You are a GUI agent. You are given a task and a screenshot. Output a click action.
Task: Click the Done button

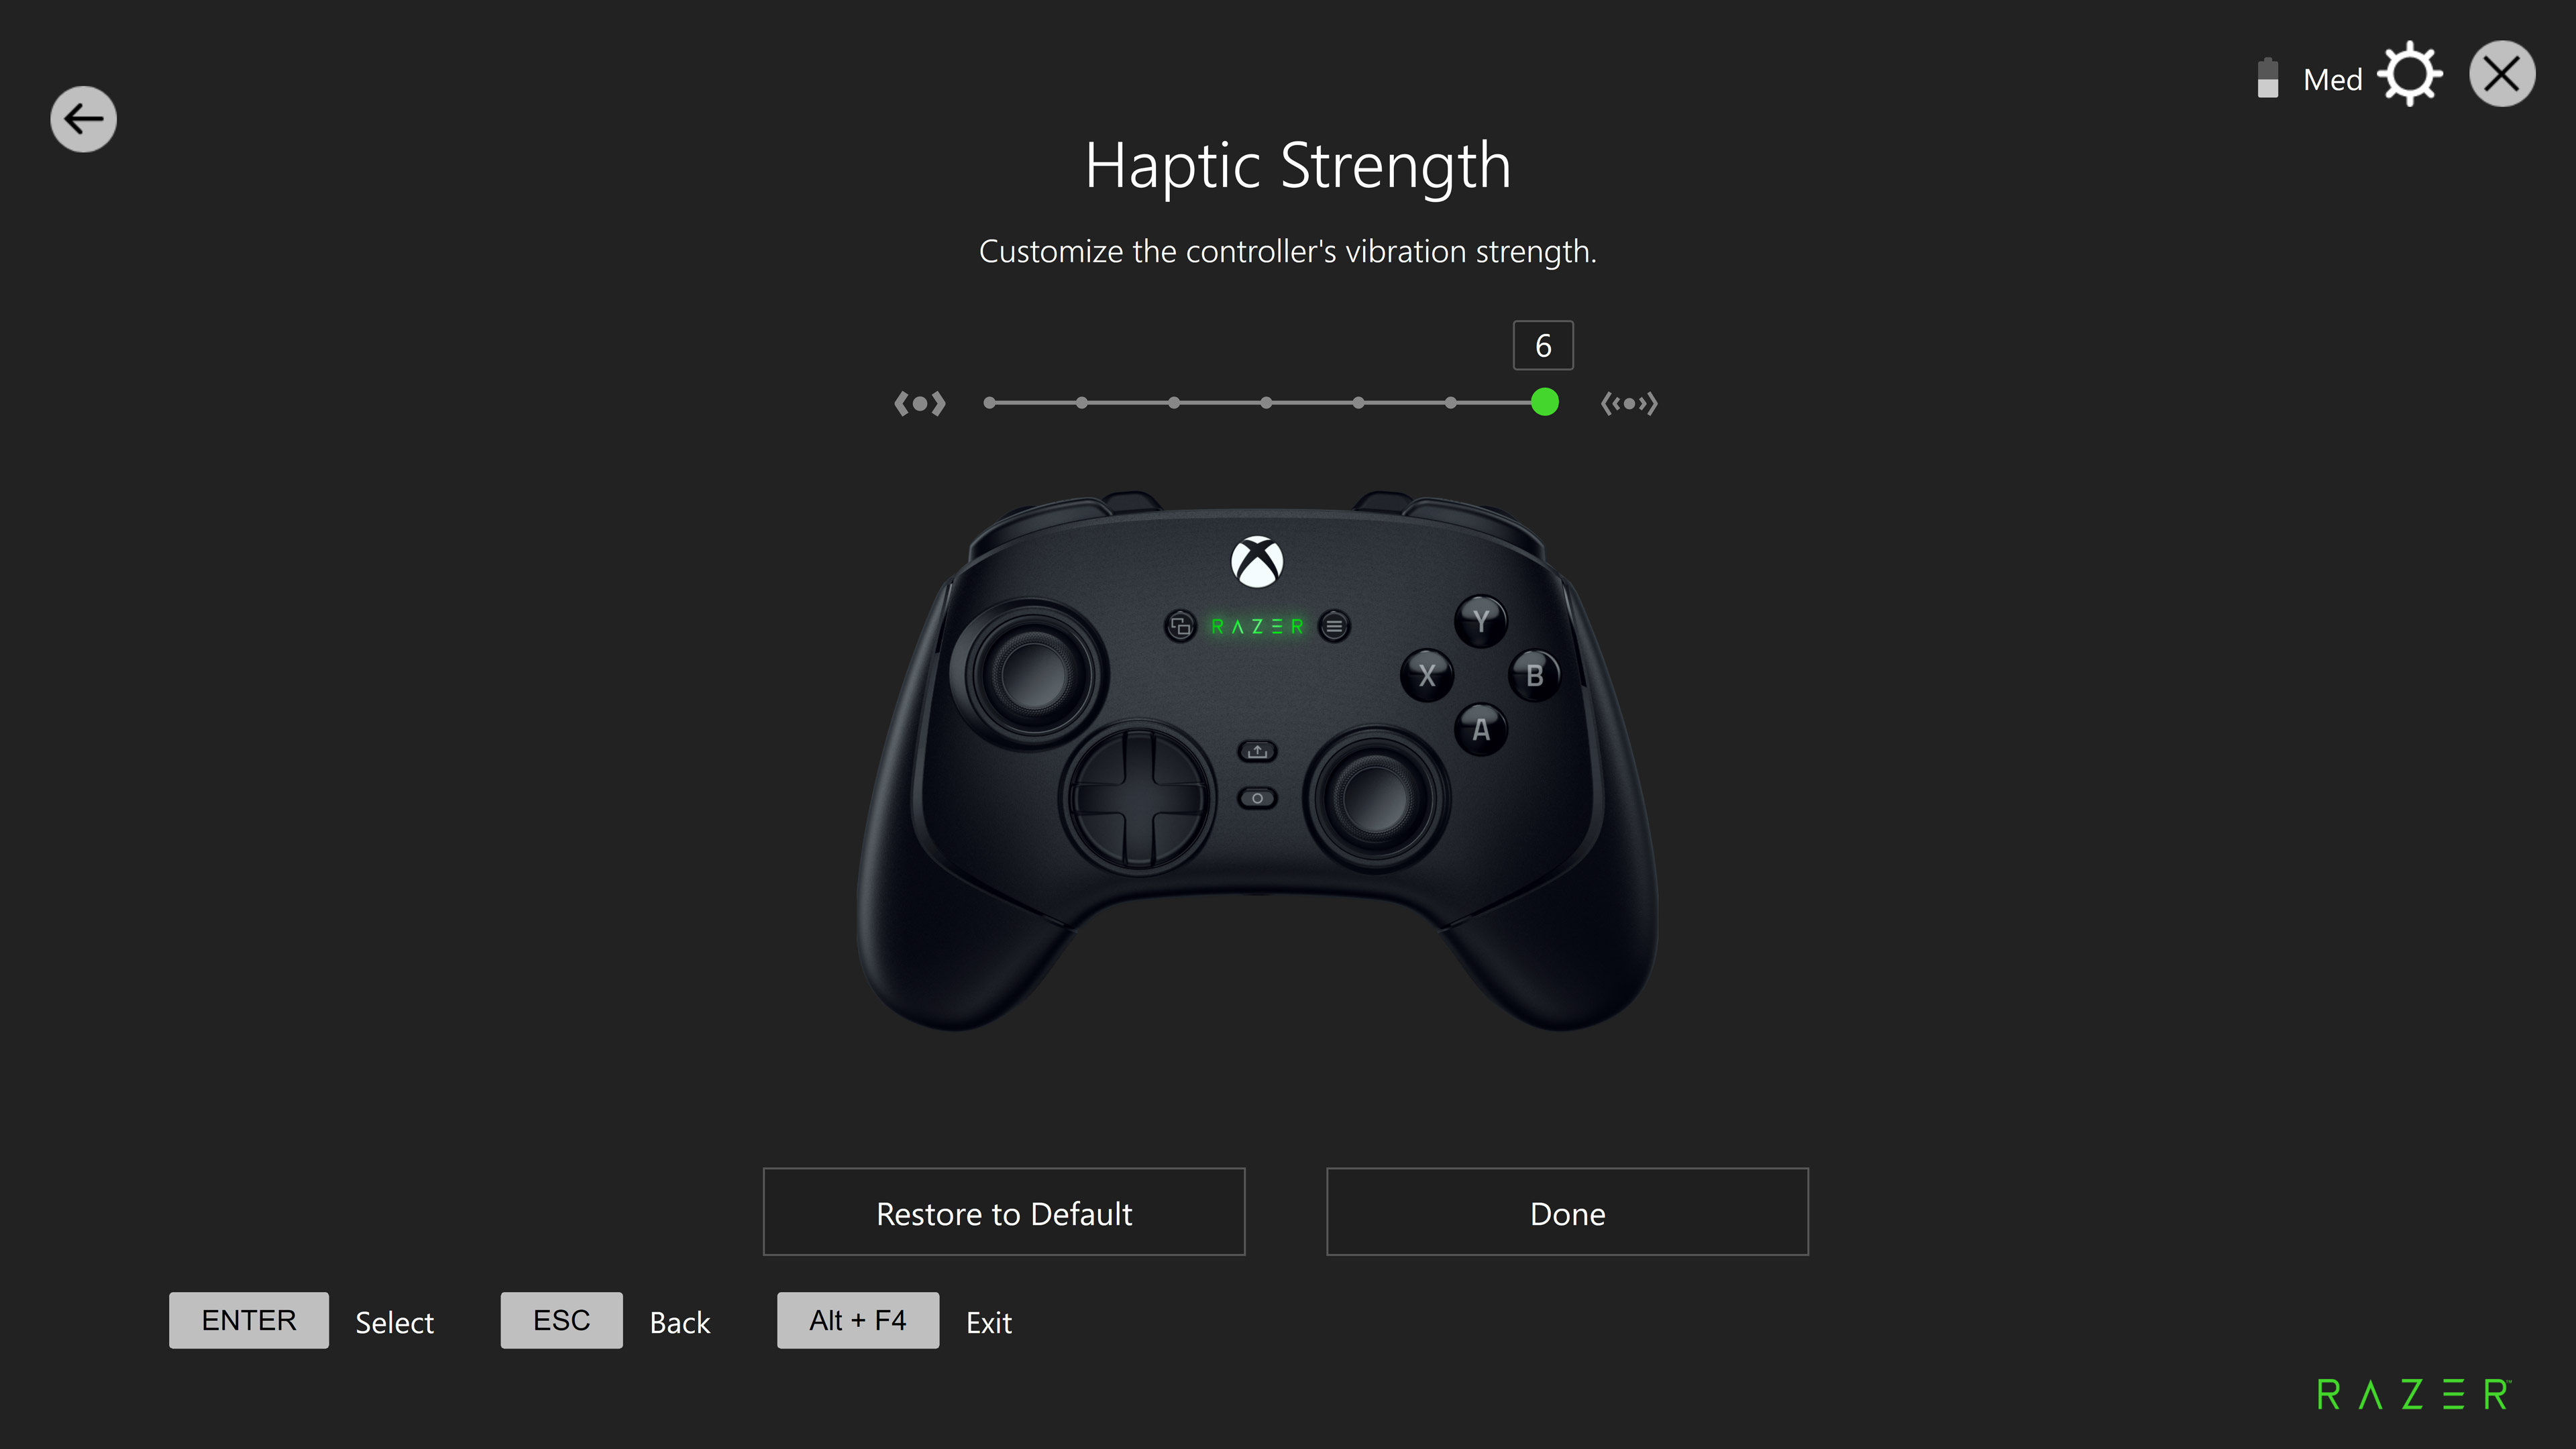click(1568, 1212)
